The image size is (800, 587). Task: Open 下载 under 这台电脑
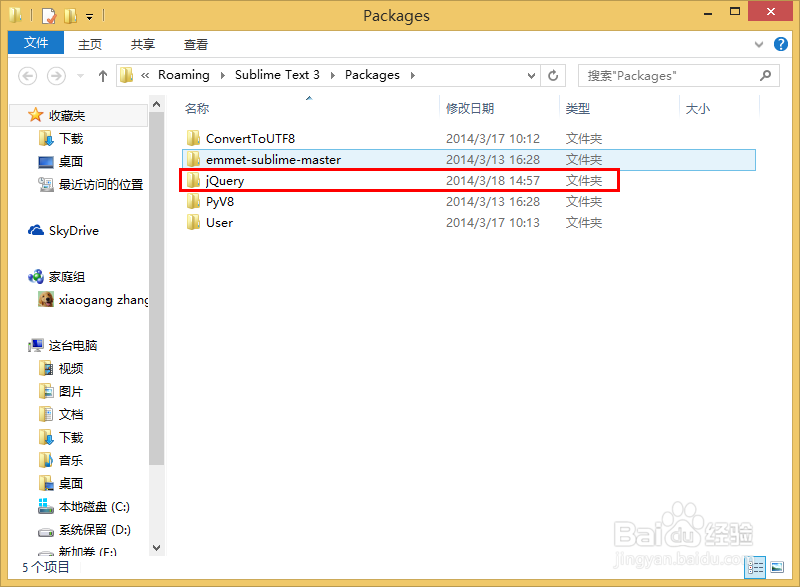click(61, 438)
